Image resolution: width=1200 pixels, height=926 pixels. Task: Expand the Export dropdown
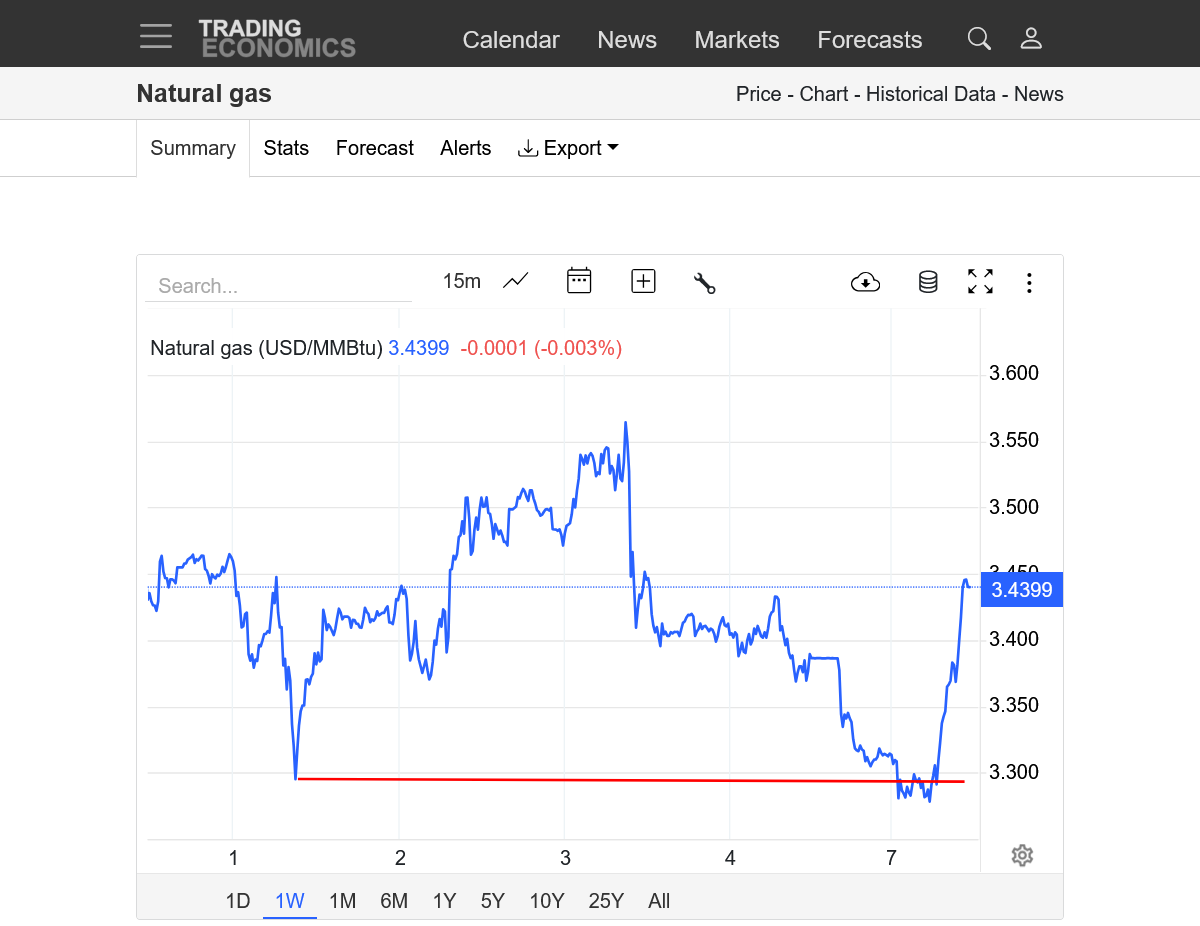coord(568,148)
